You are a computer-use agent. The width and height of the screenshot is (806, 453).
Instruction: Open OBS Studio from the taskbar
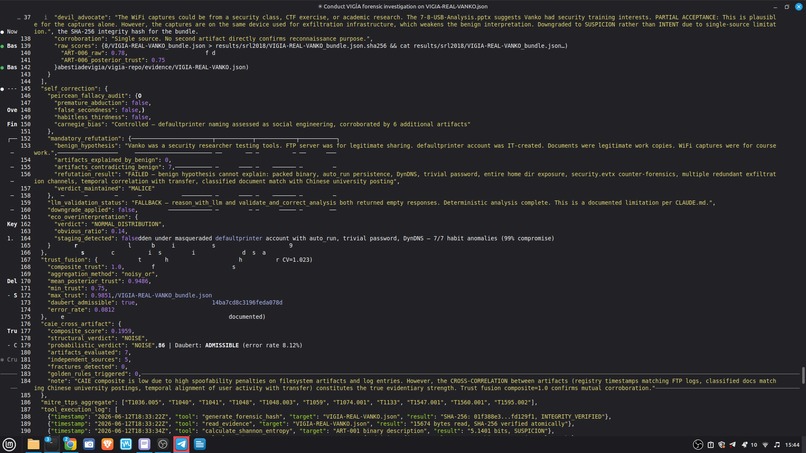coord(162,444)
